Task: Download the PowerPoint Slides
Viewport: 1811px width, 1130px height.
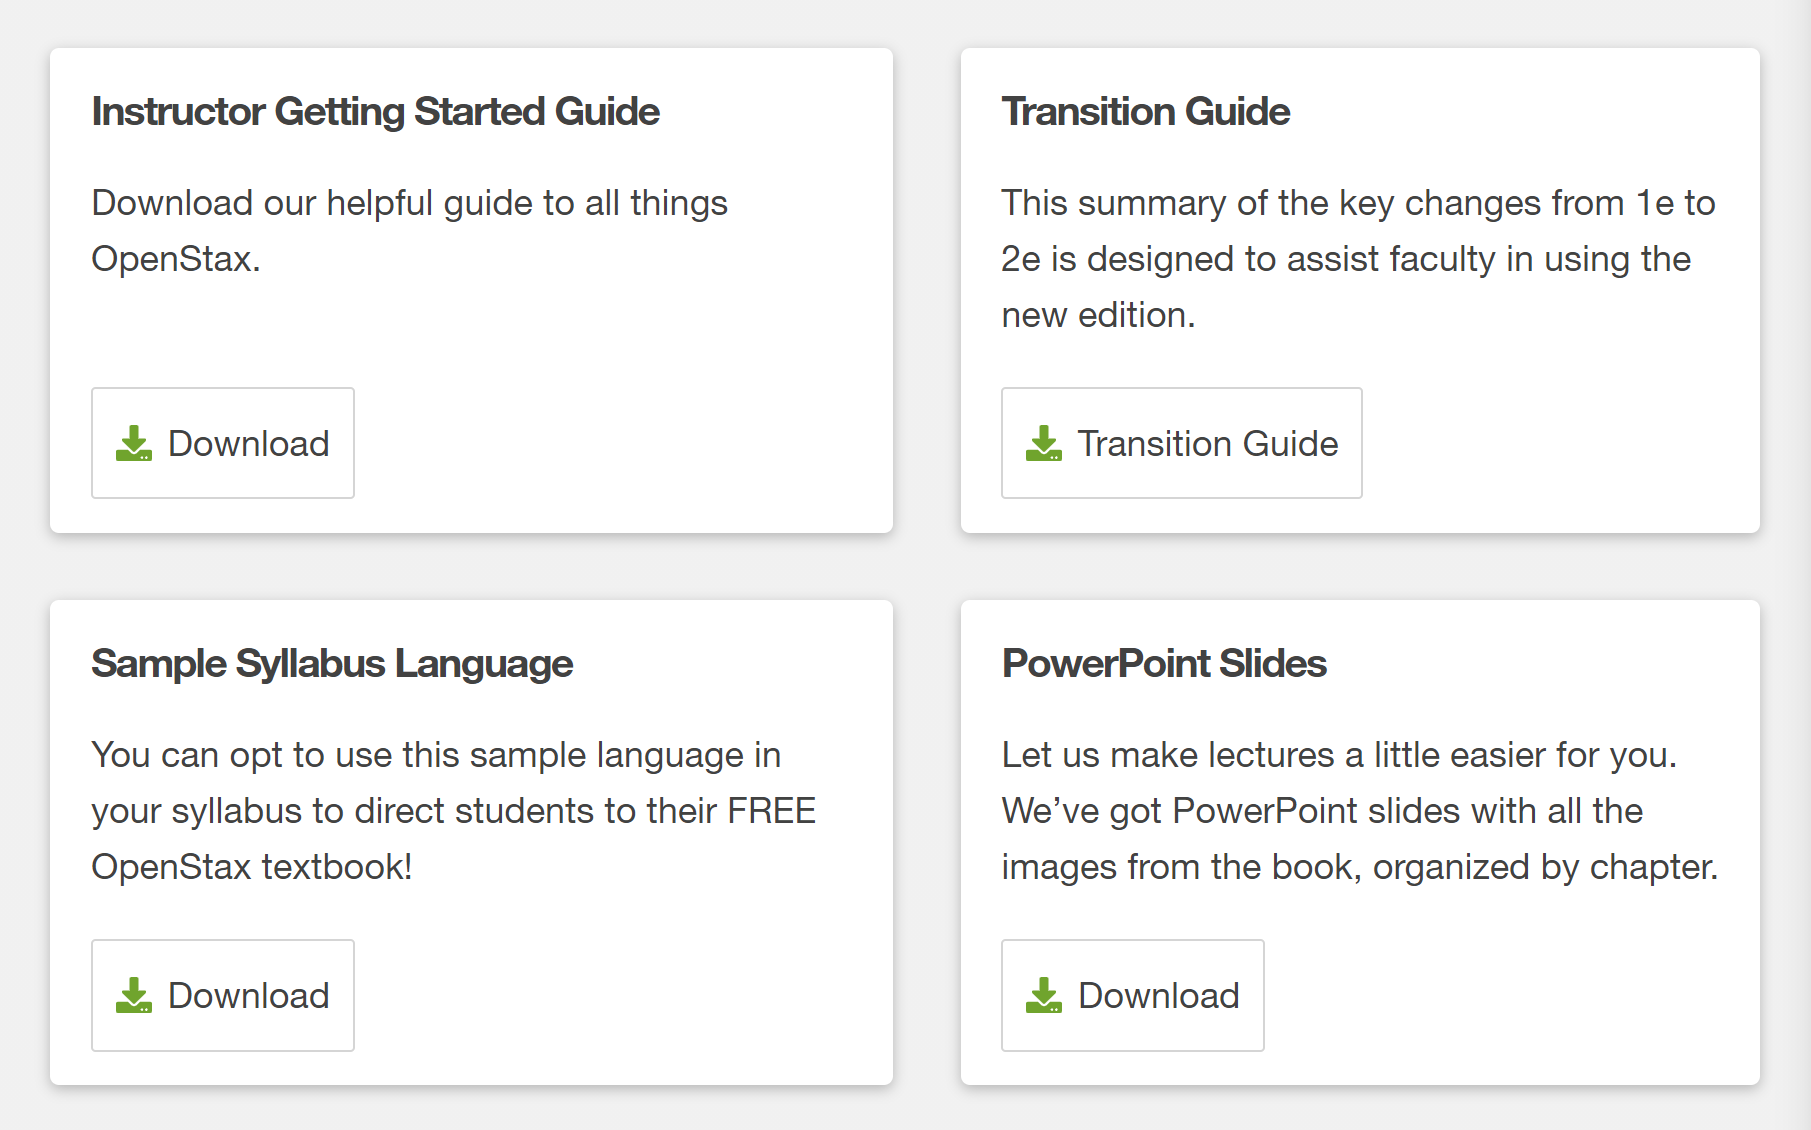Action: 1132,995
